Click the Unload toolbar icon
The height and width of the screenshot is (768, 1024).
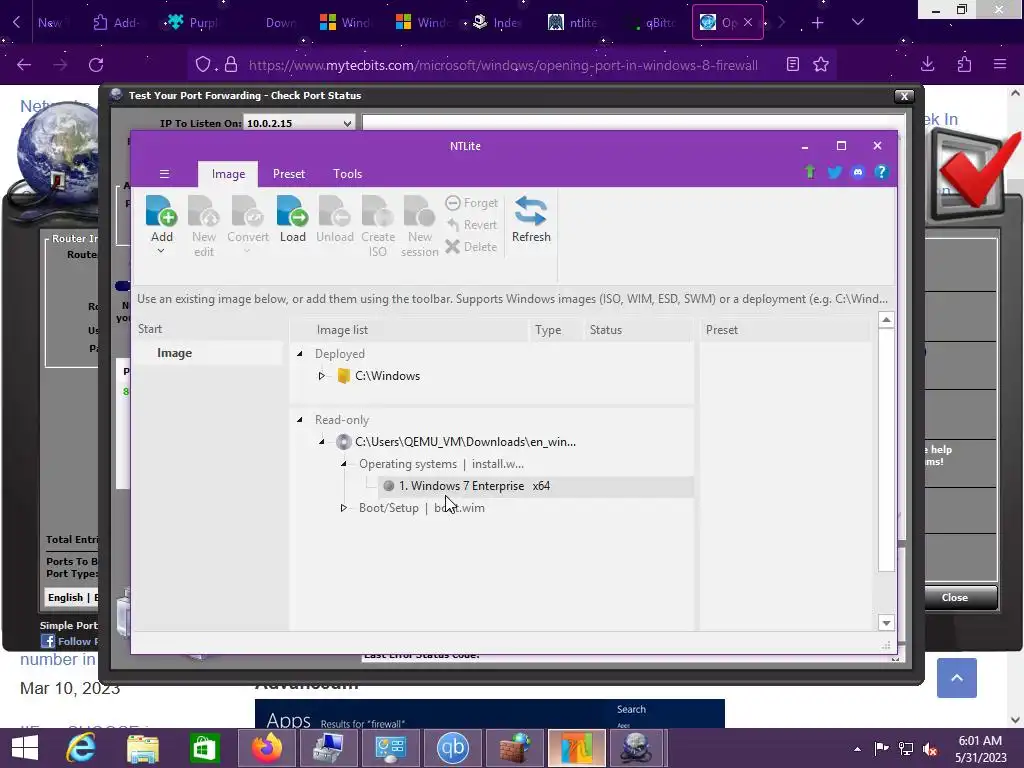pyautogui.click(x=335, y=219)
